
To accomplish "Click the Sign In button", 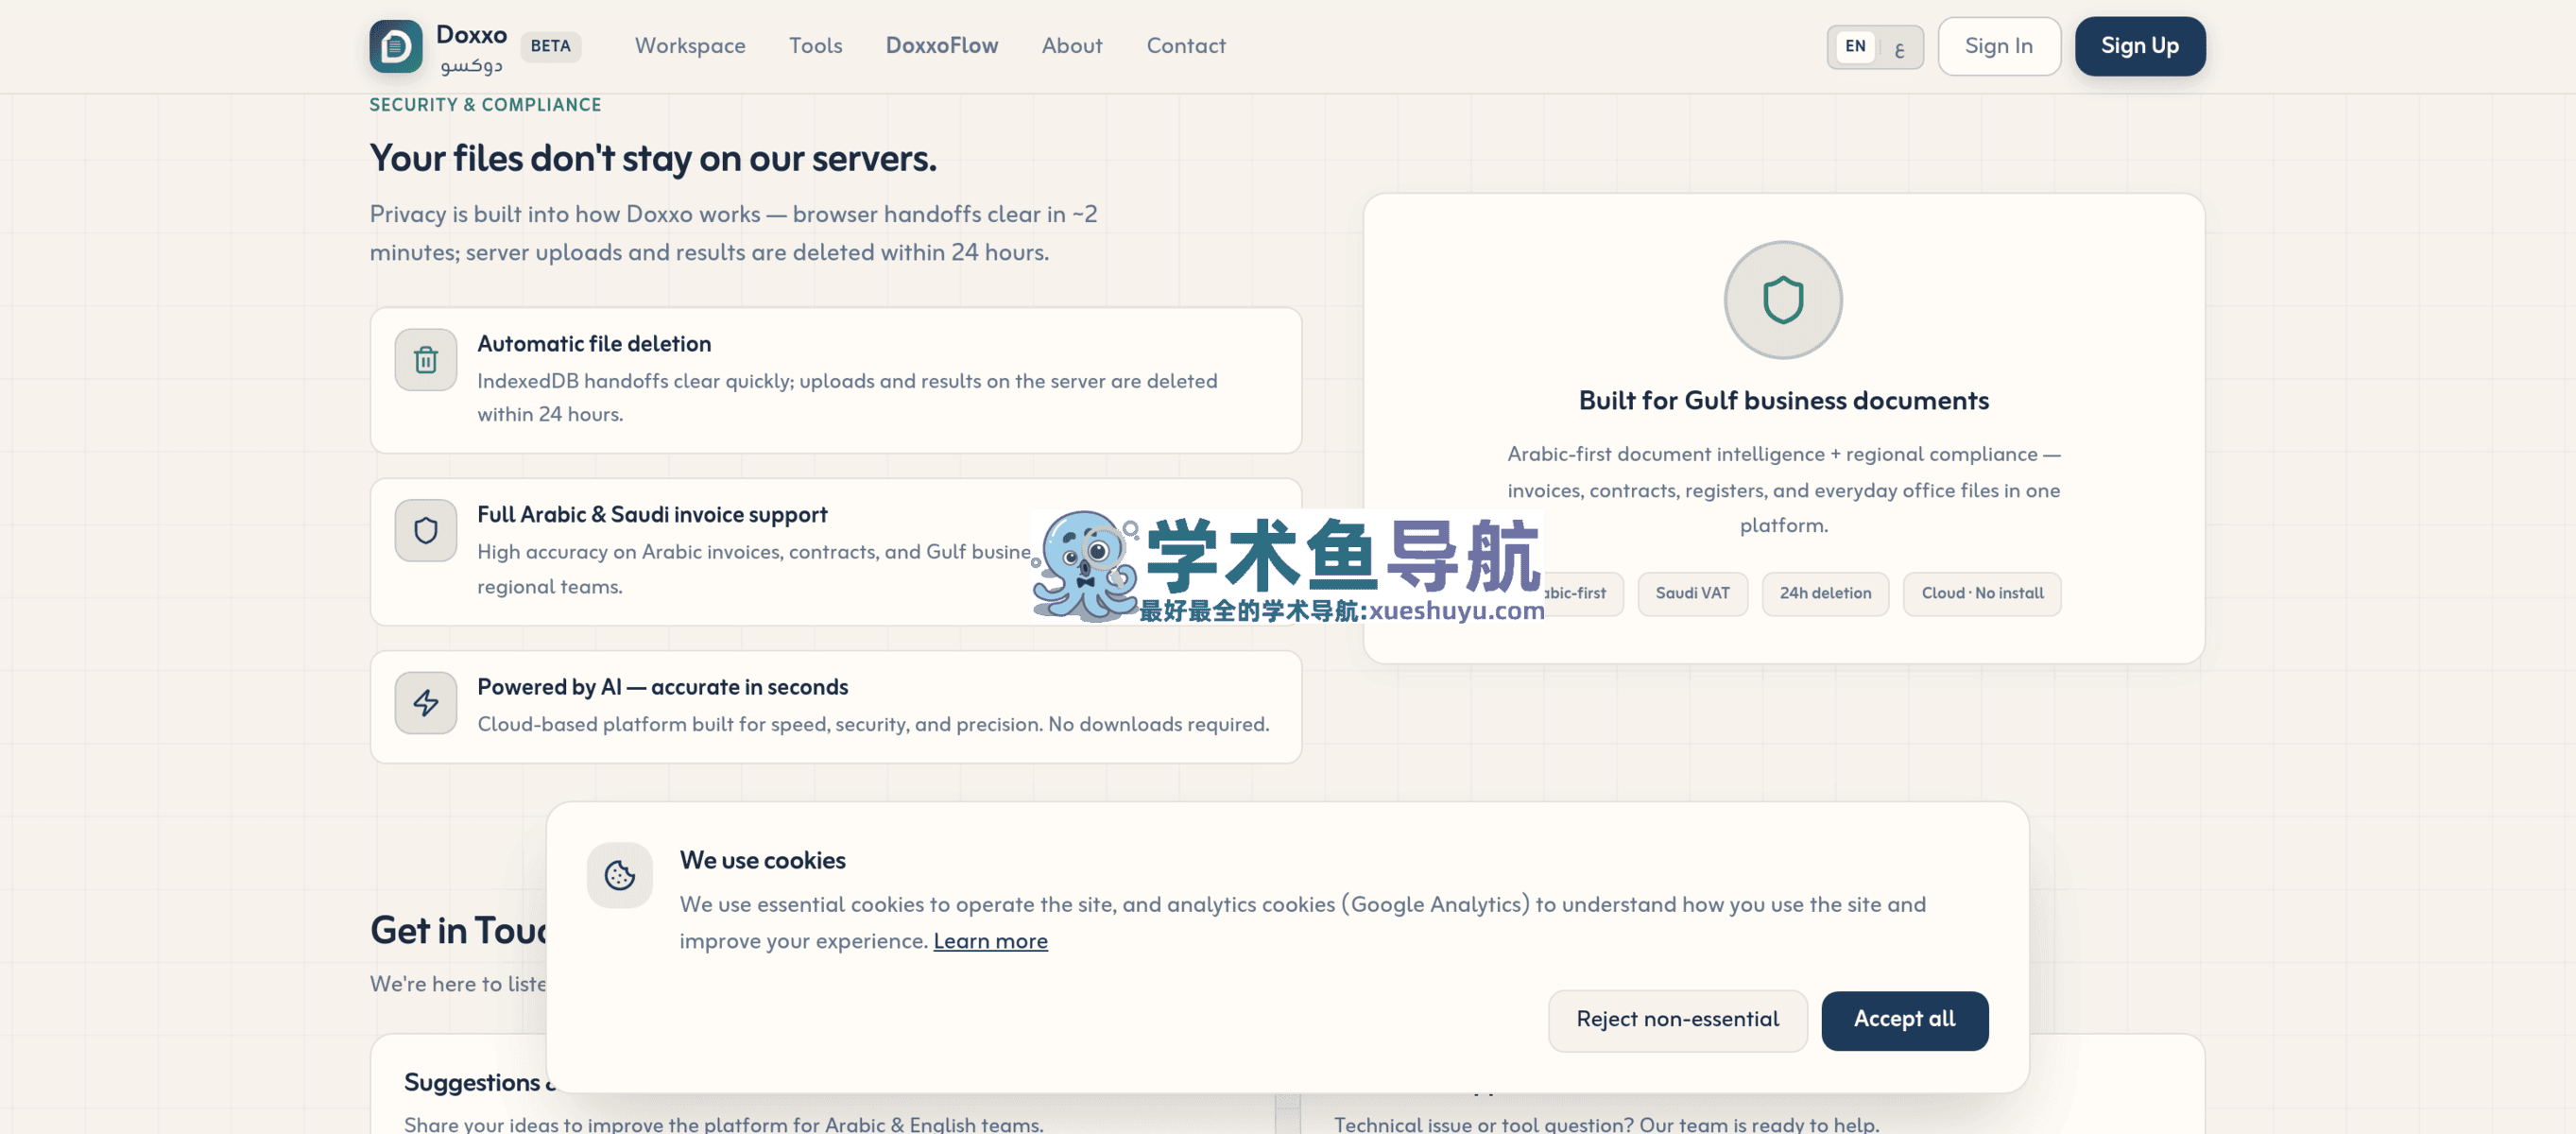I will pos(1999,46).
